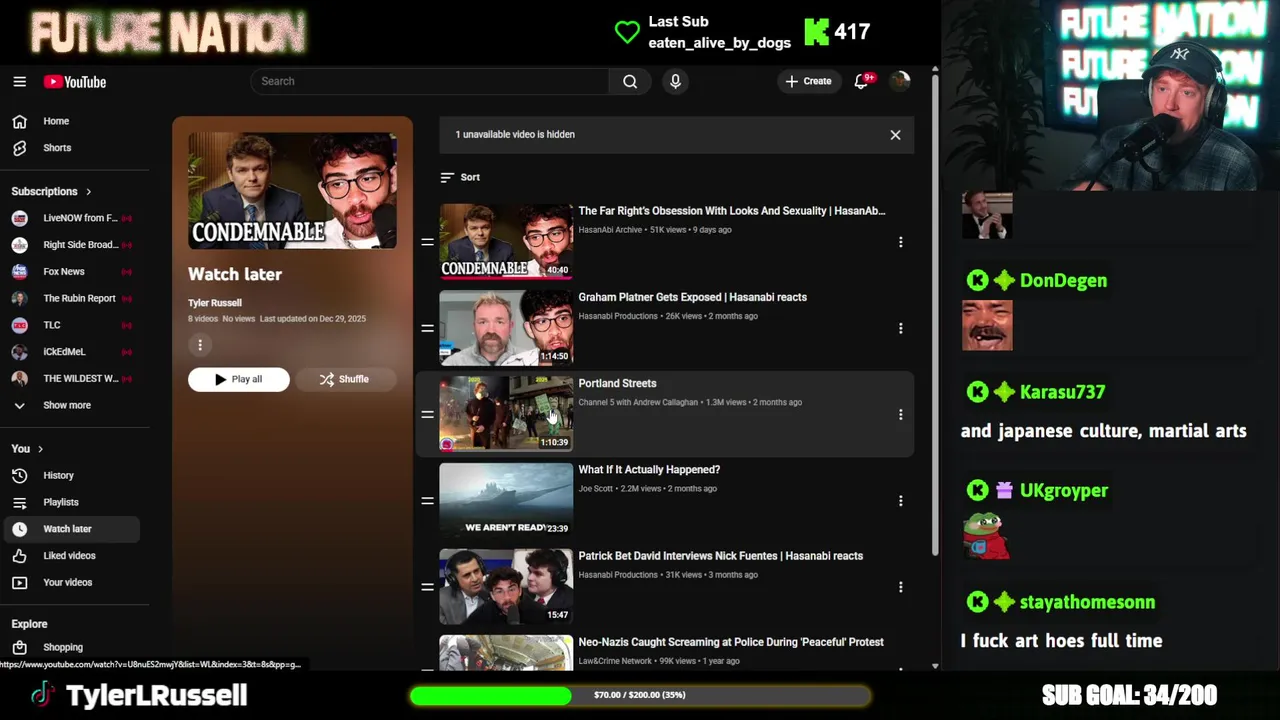Open action menu for What If It Actually Happened
The height and width of the screenshot is (720, 1280).
900,500
